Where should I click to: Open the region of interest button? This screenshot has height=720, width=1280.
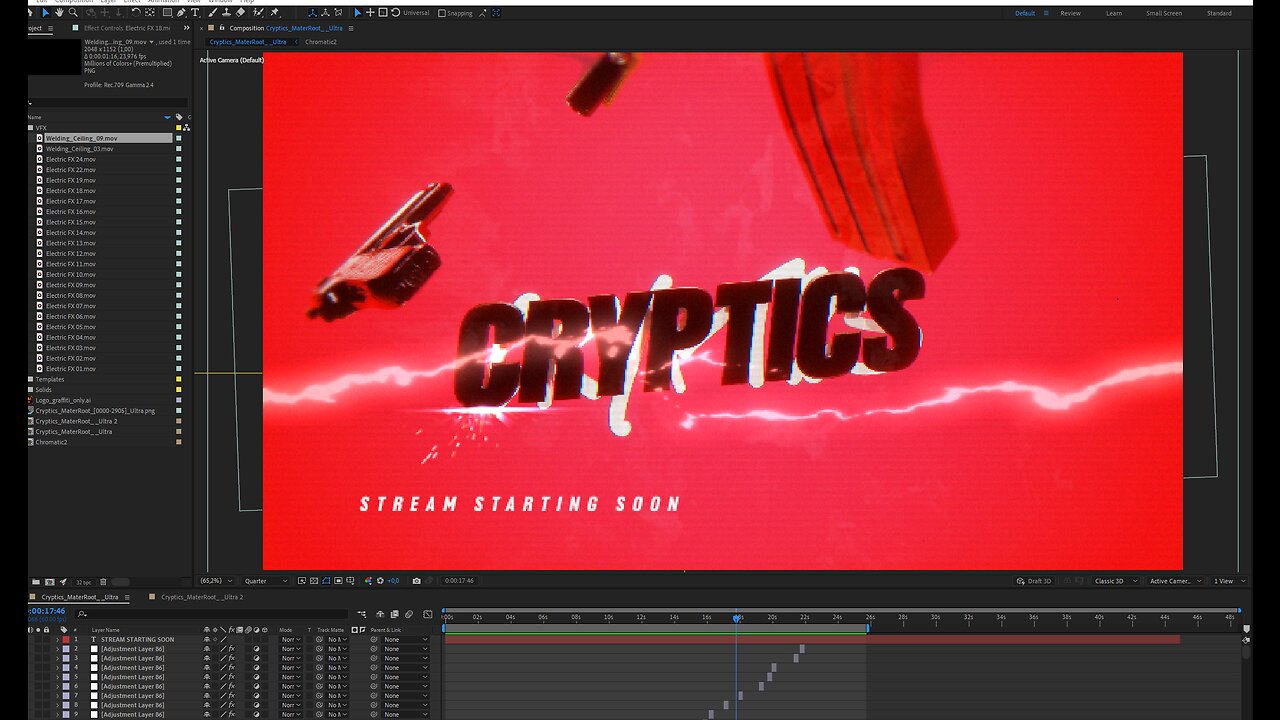click(338, 581)
